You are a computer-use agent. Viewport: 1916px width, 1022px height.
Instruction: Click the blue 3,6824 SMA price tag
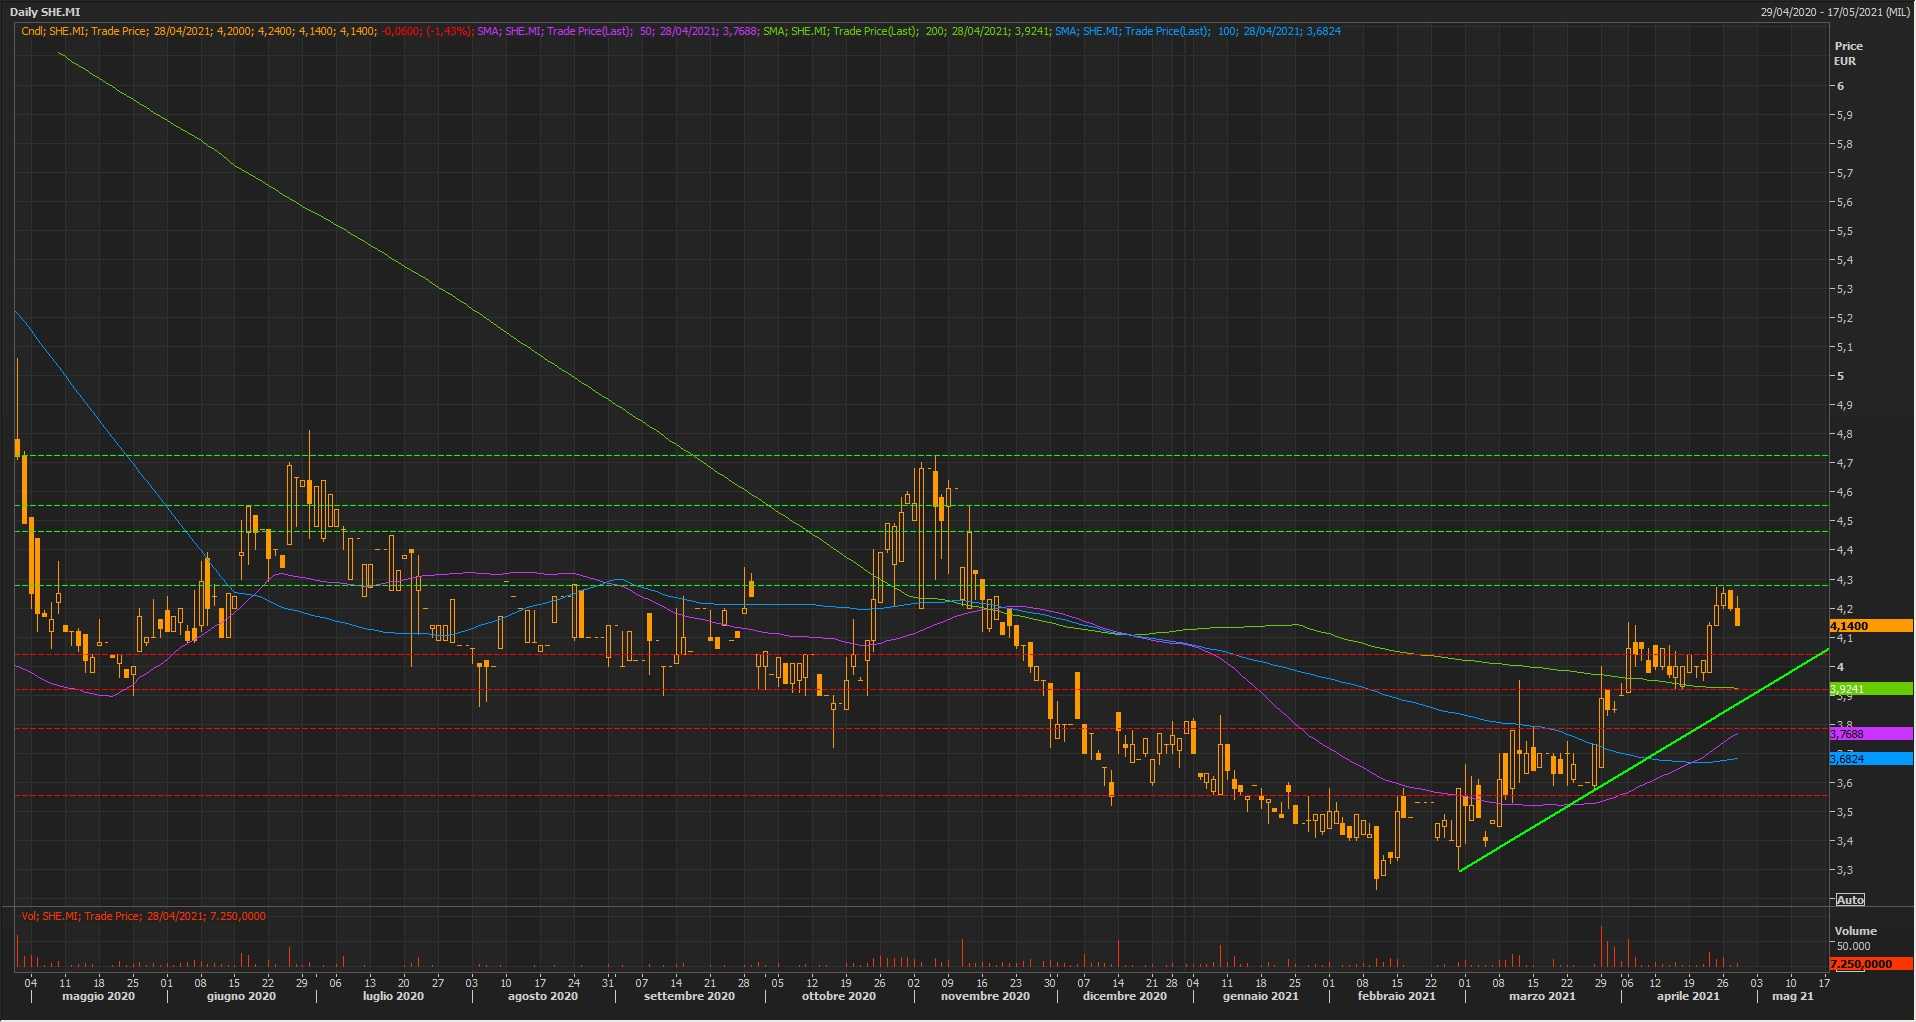[x=1869, y=759]
